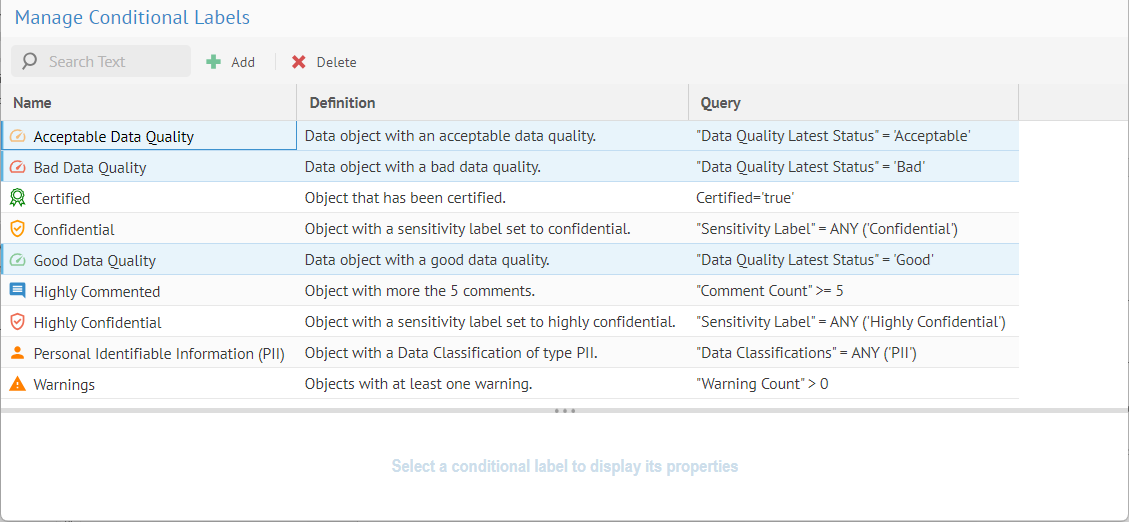Select the Personal Identifiable Information (PII) row name

(x=158, y=354)
